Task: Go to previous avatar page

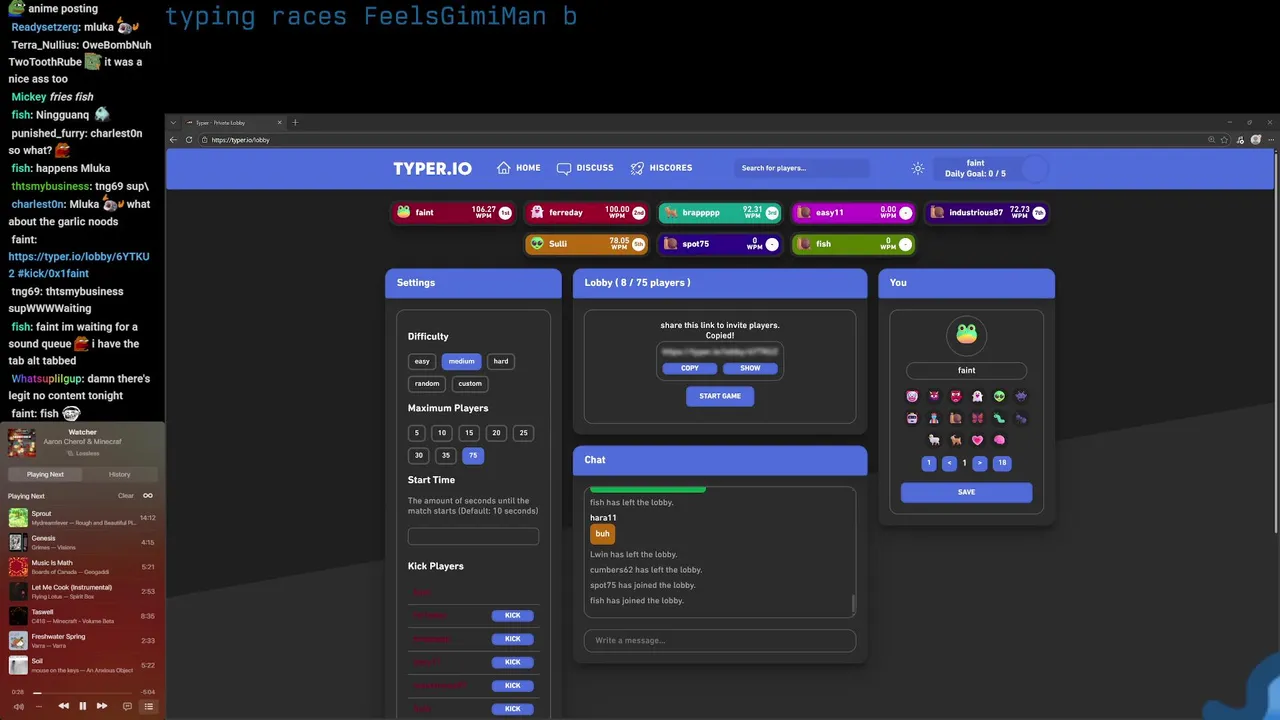Action: (949, 463)
